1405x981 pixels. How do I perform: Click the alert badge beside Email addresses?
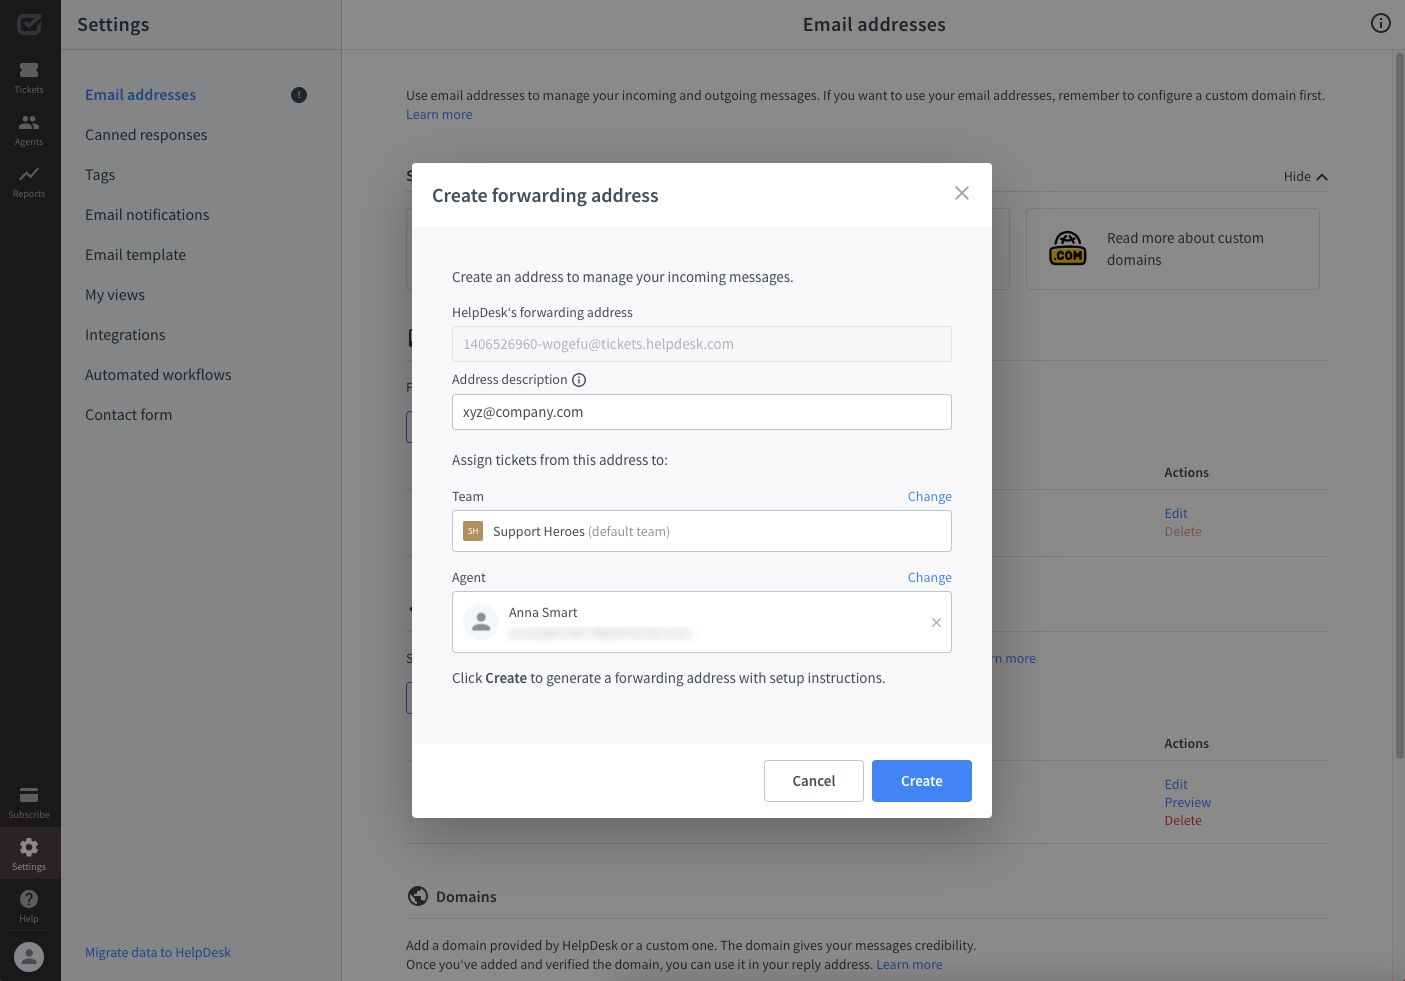click(x=299, y=95)
